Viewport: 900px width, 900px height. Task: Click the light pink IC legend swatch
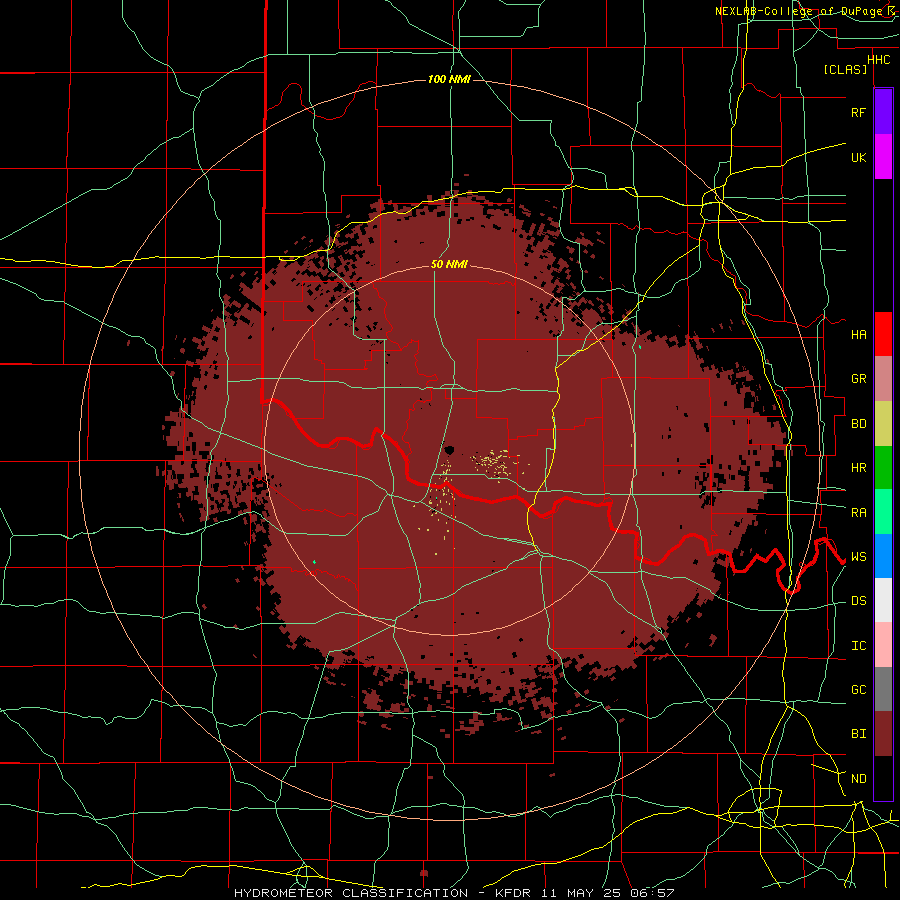(x=883, y=645)
